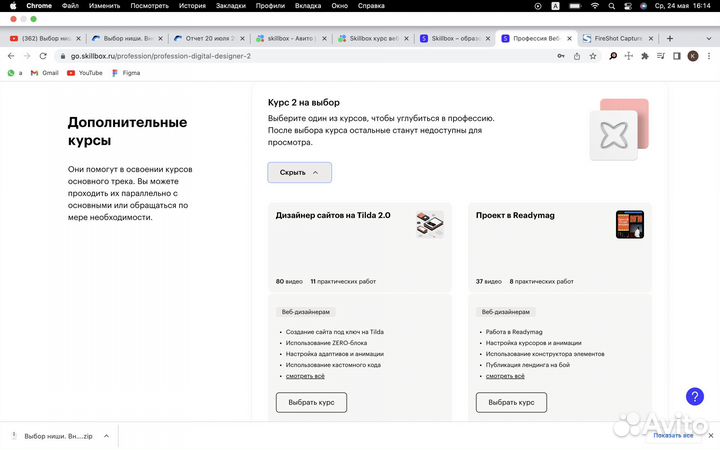Open the Figma bookmark
The width and height of the screenshot is (720, 450).
[x=125, y=73]
